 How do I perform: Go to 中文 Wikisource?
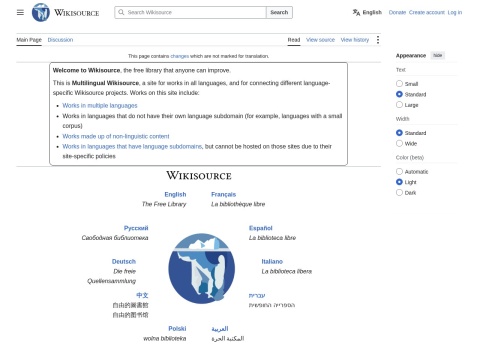click(x=142, y=295)
